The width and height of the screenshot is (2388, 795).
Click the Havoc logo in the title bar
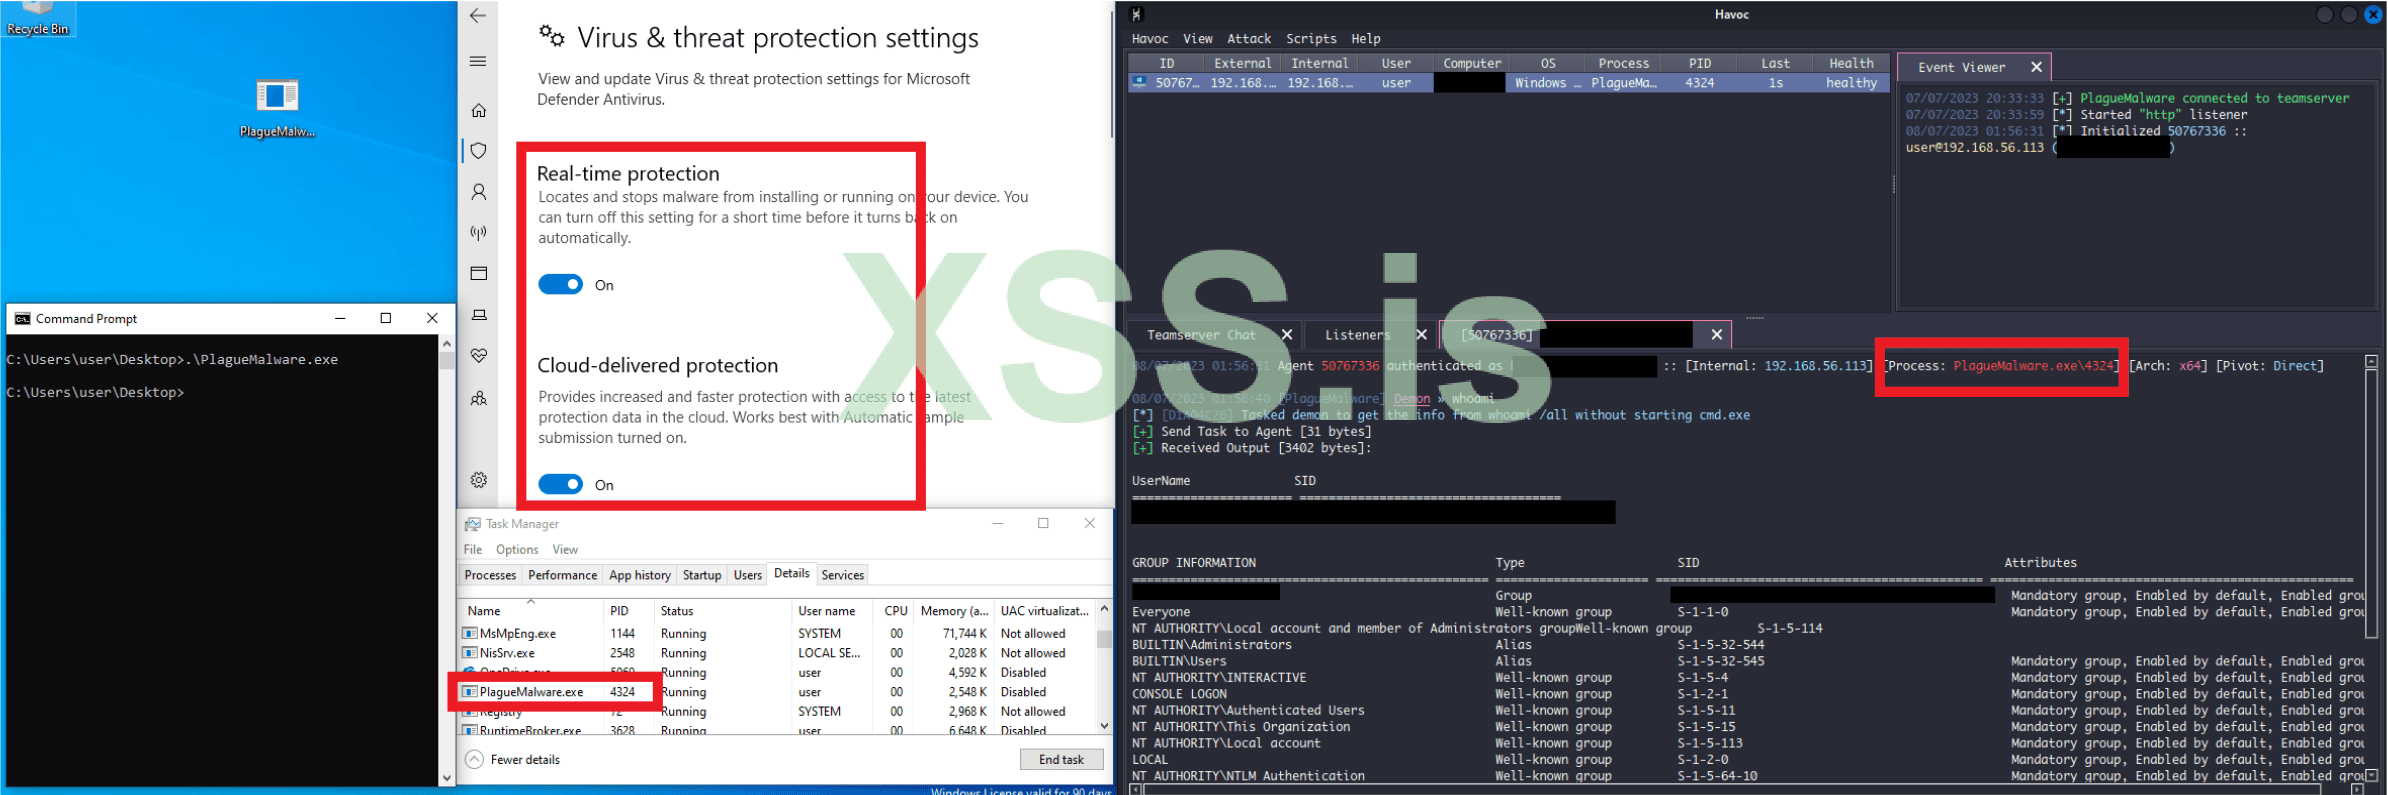pyautogui.click(x=1136, y=14)
